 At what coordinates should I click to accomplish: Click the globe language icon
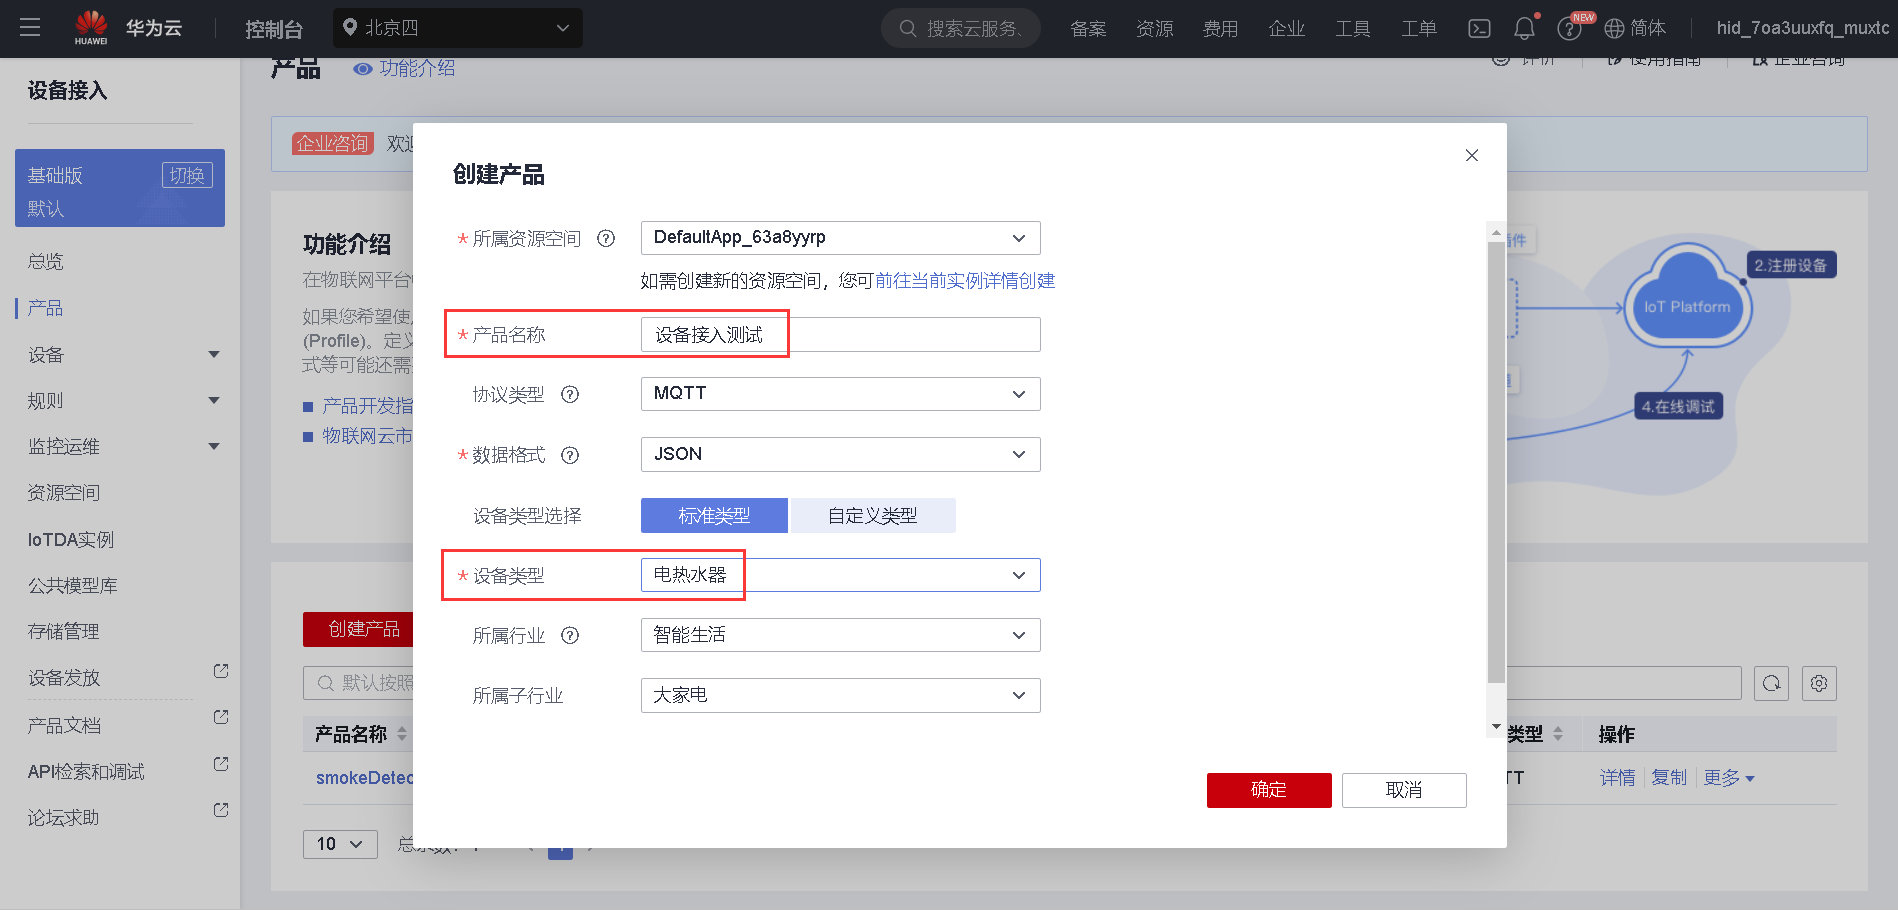1614,29
